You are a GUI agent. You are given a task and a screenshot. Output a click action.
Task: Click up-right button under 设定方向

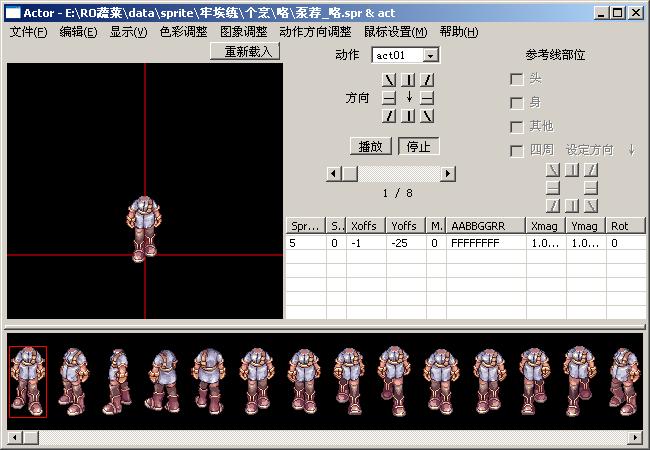click(x=591, y=170)
